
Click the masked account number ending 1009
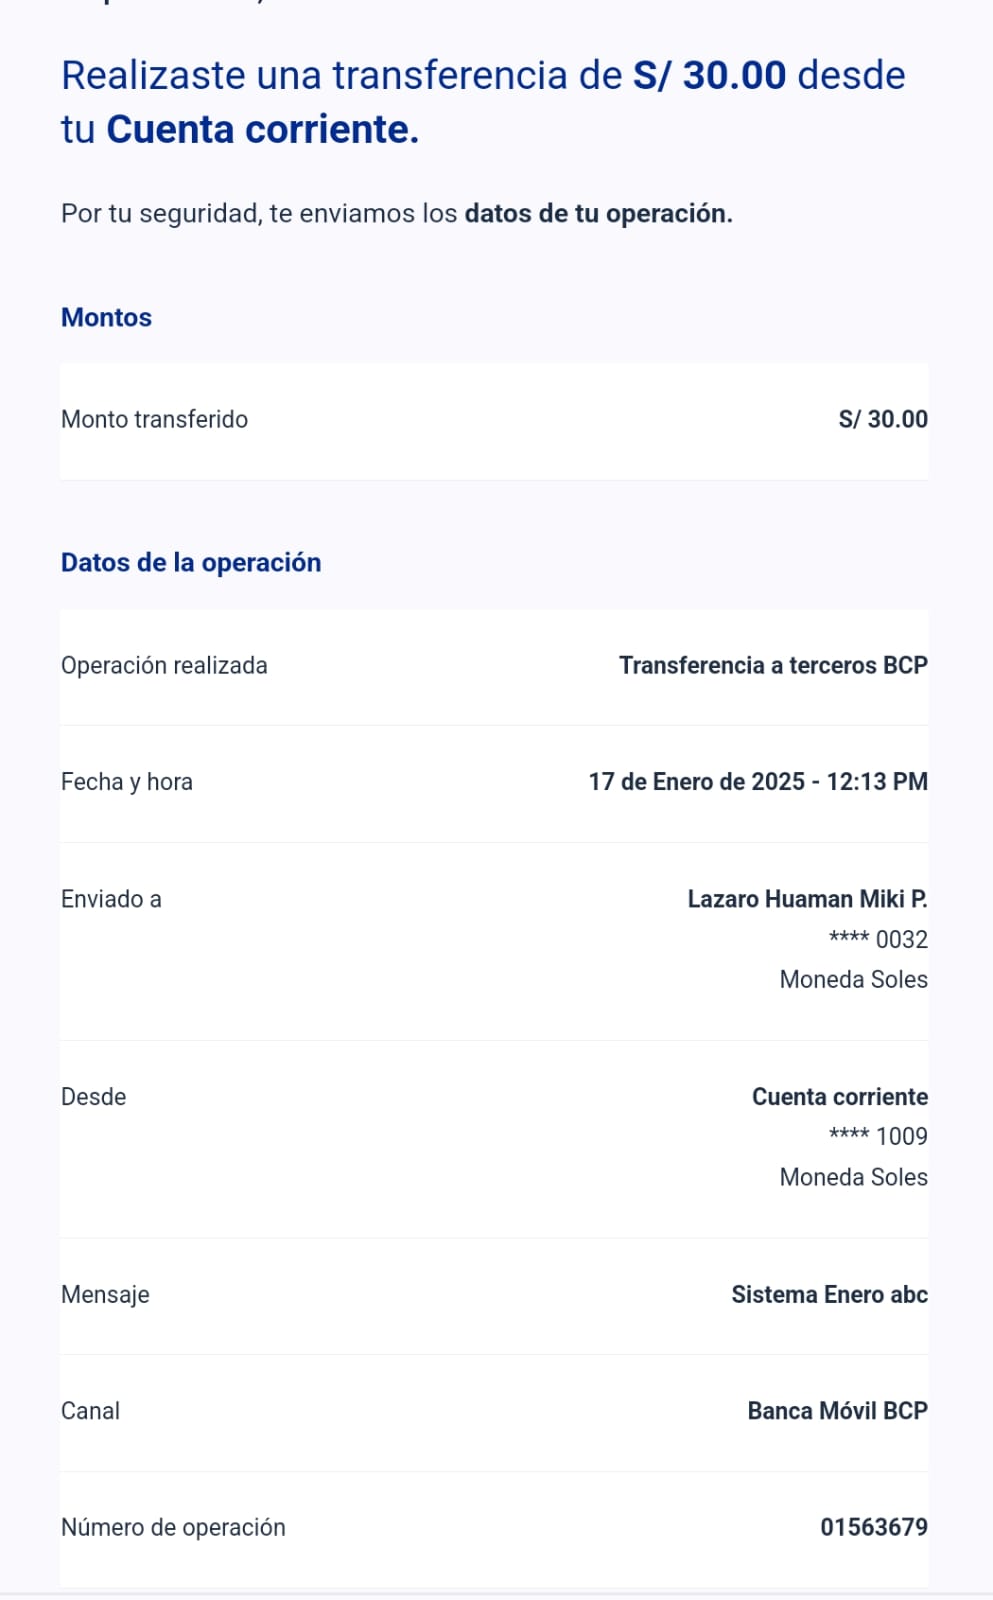(878, 1137)
